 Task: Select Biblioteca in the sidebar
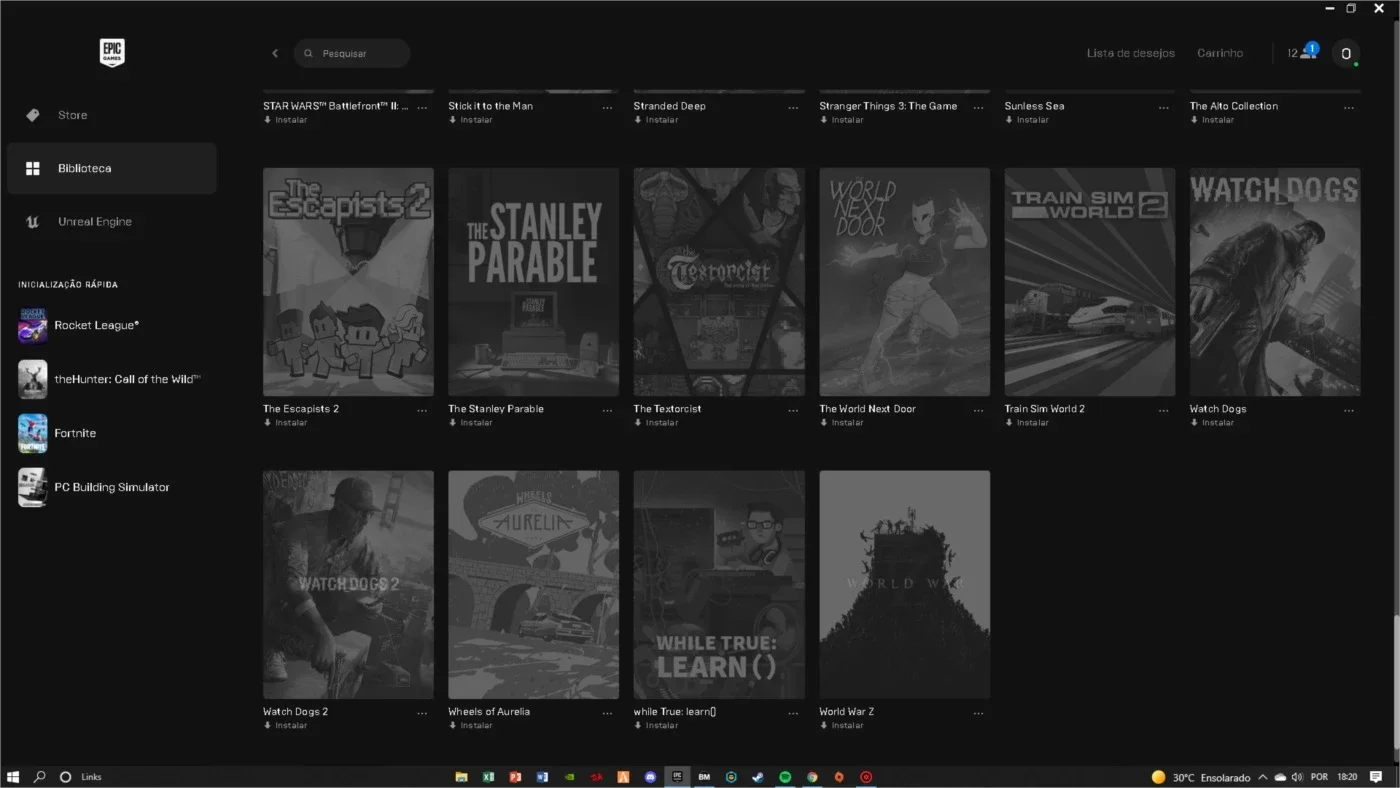click(112, 168)
